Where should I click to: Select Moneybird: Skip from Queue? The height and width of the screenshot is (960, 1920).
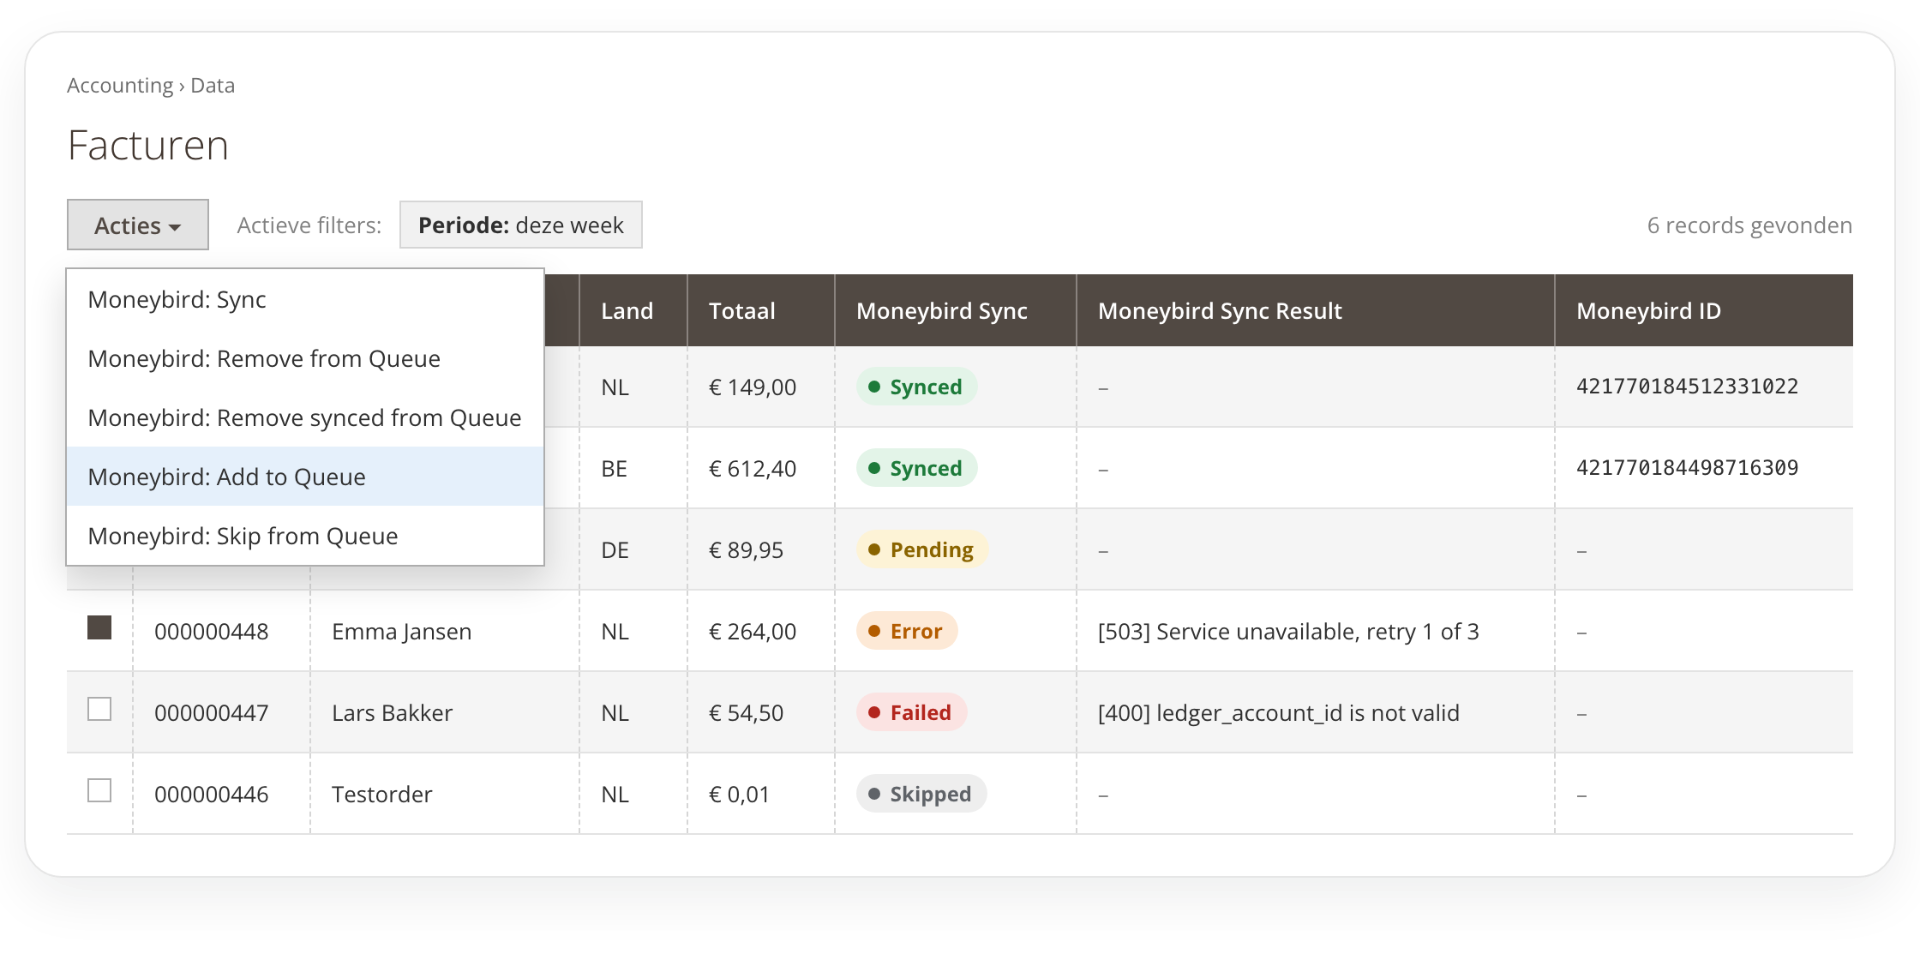pyautogui.click(x=305, y=535)
